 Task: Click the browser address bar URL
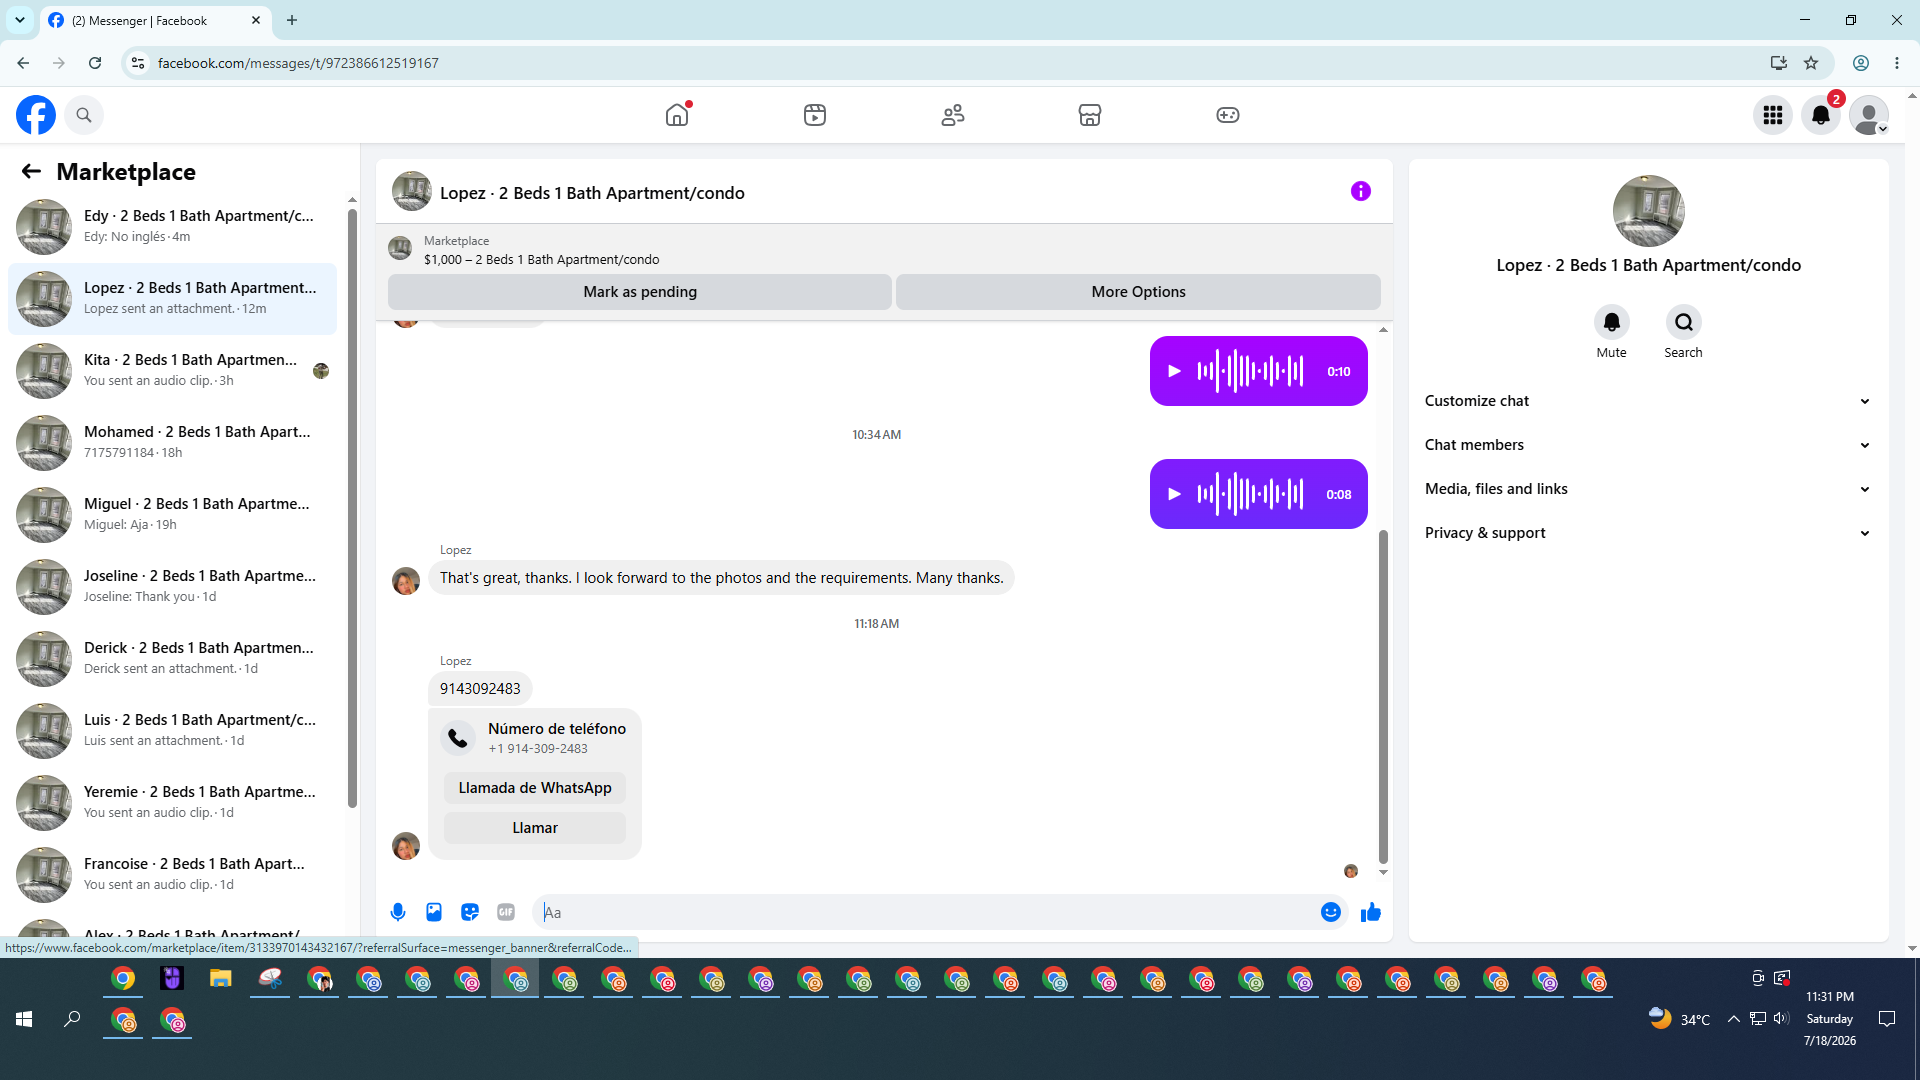298,63
